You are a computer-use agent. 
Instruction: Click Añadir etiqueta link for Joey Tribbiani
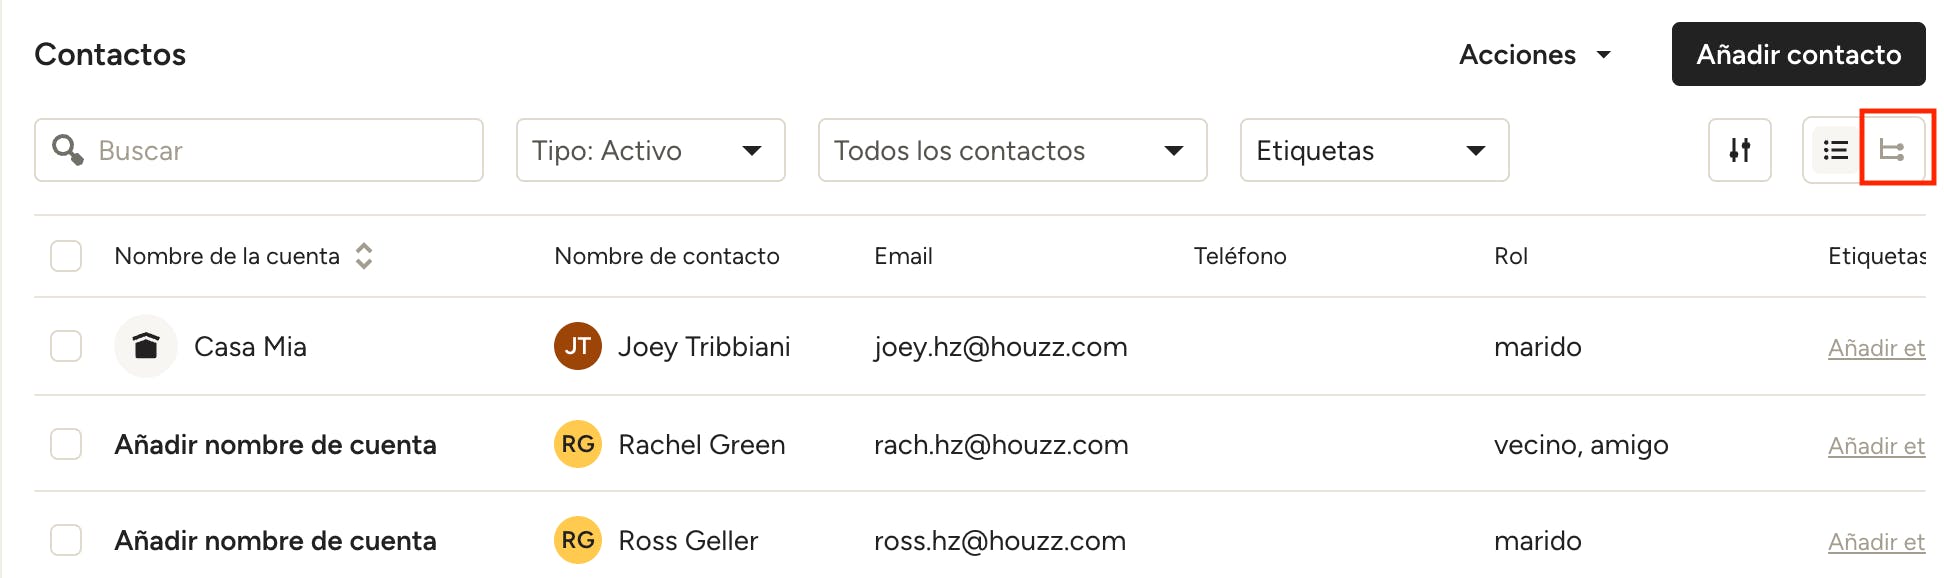pyautogui.click(x=1877, y=348)
